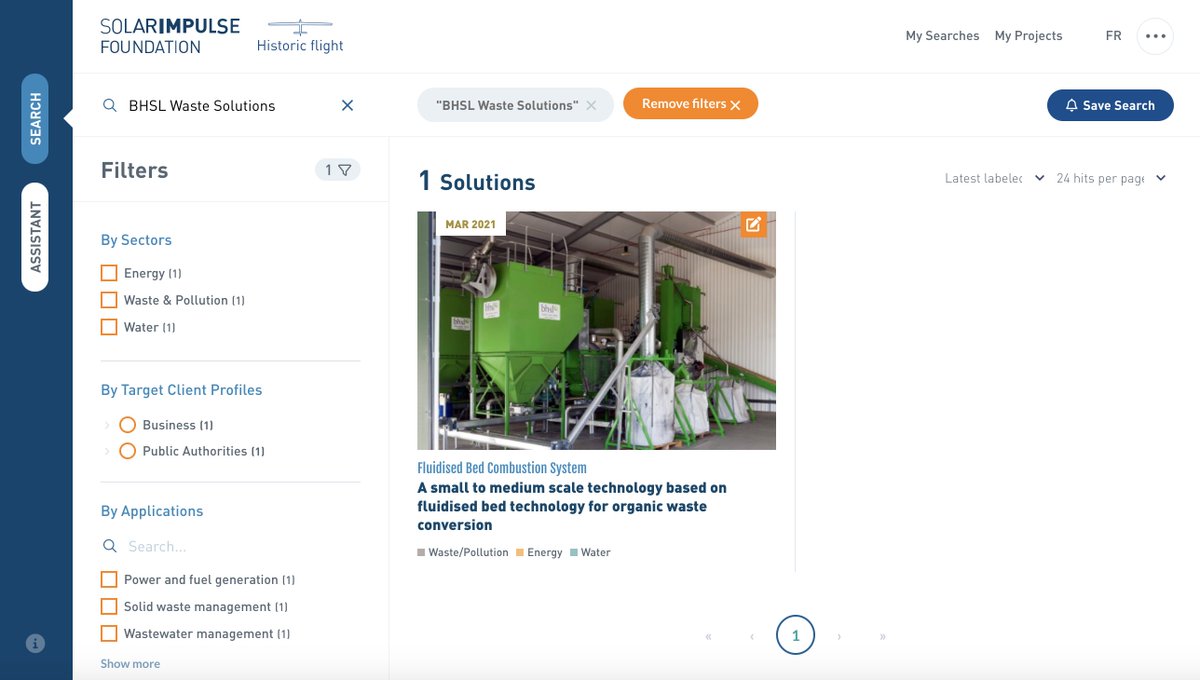
Task: Click the bell icon on Save Search
Action: coord(1071,105)
